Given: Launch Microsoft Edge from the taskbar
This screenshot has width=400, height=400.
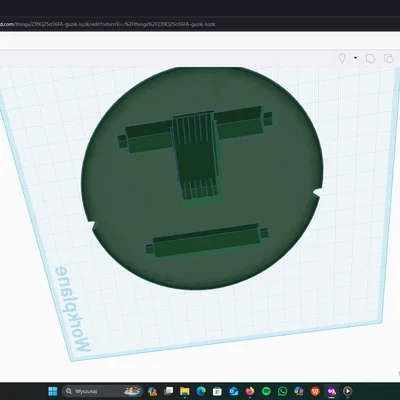Looking at the screenshot, I should coord(201,391).
